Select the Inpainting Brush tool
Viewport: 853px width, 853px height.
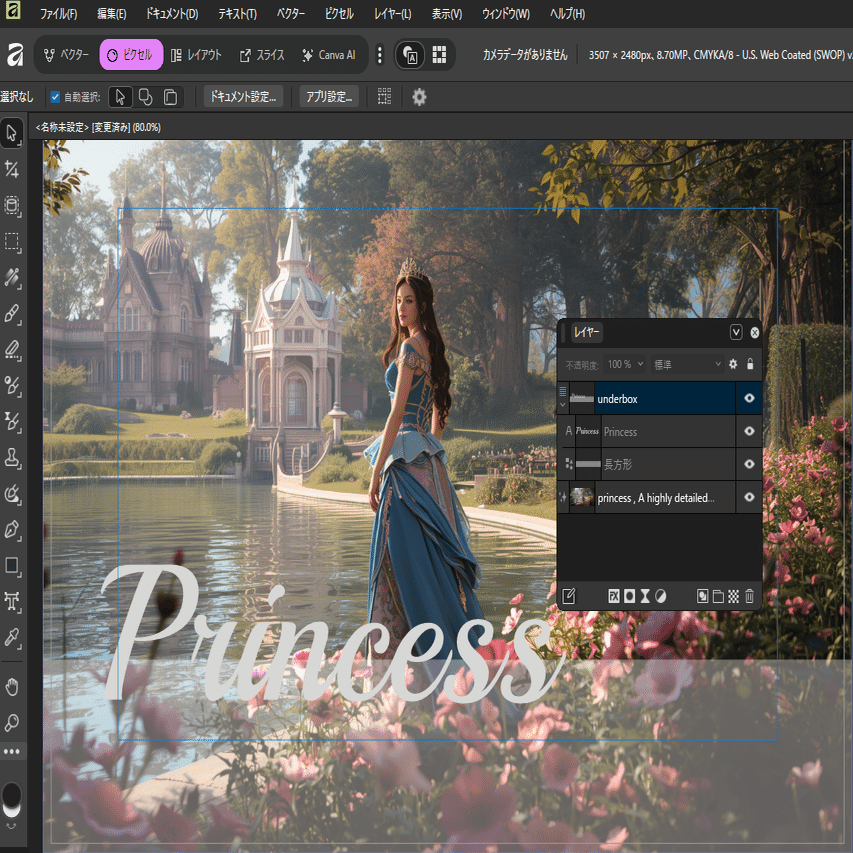(x=11, y=493)
